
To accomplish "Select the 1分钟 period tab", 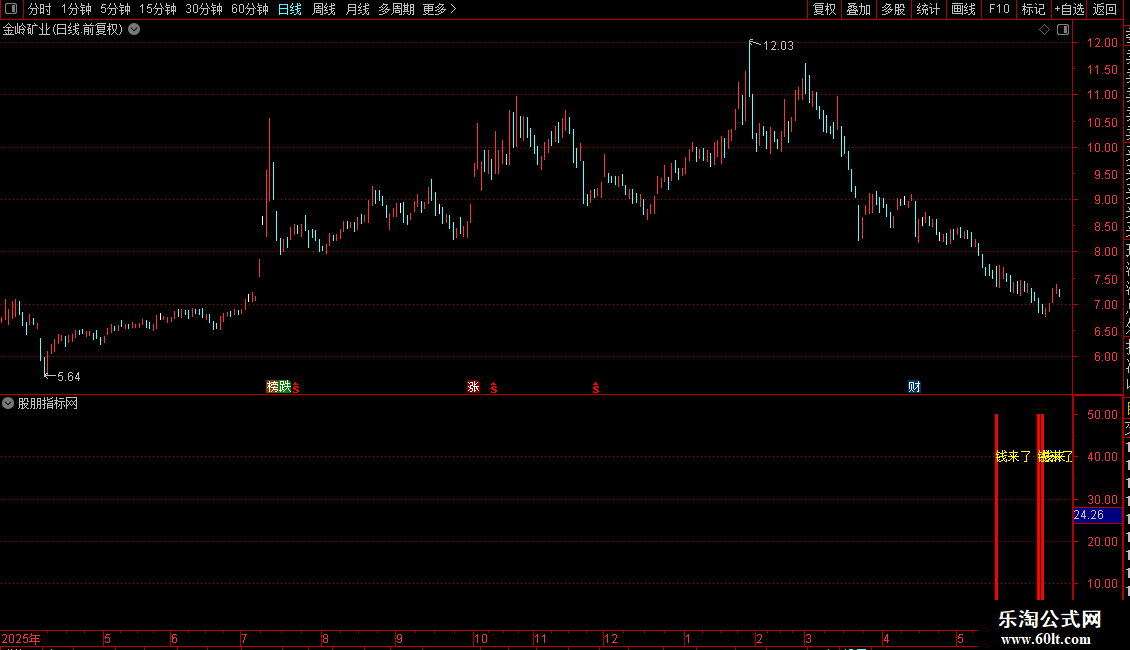I will click(76, 9).
